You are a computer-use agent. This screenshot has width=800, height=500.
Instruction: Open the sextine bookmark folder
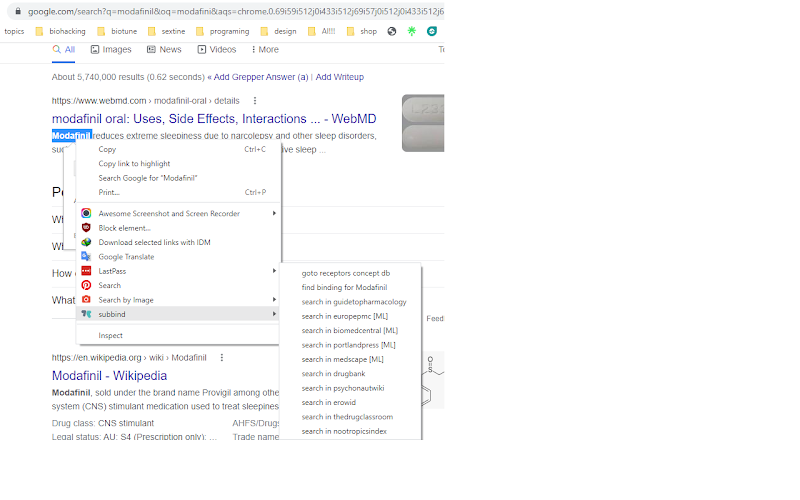point(166,31)
